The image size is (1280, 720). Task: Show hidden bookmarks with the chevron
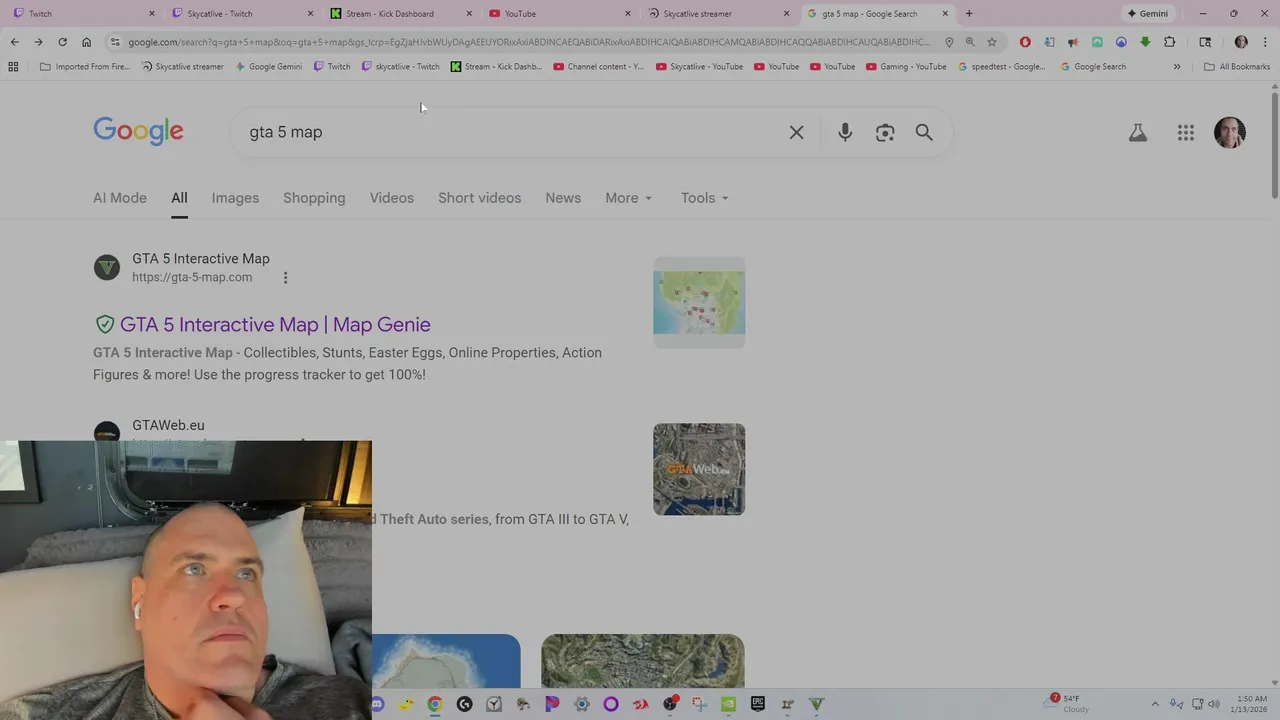1177,67
